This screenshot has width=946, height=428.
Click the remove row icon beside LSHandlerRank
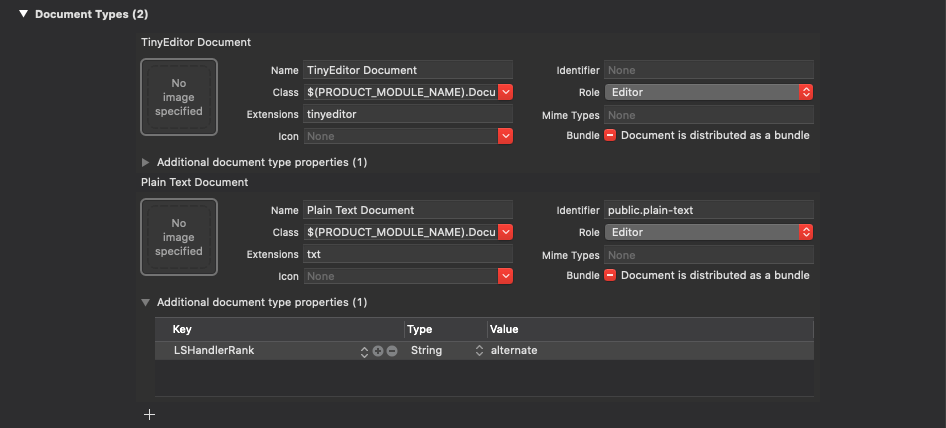[392, 351]
